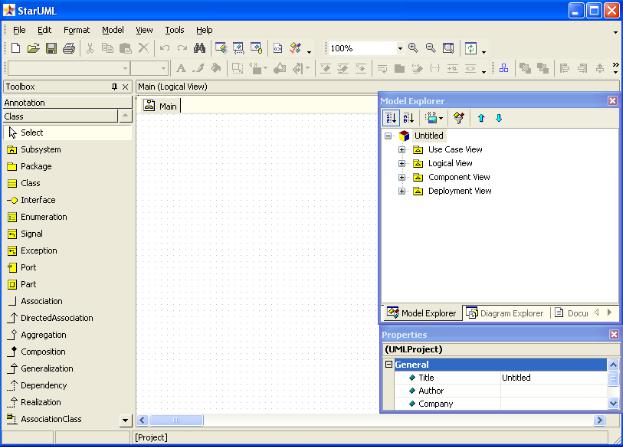Screen dimensions: 623x447
Task: Open the Annotation toolbox section
Action: pos(68,103)
